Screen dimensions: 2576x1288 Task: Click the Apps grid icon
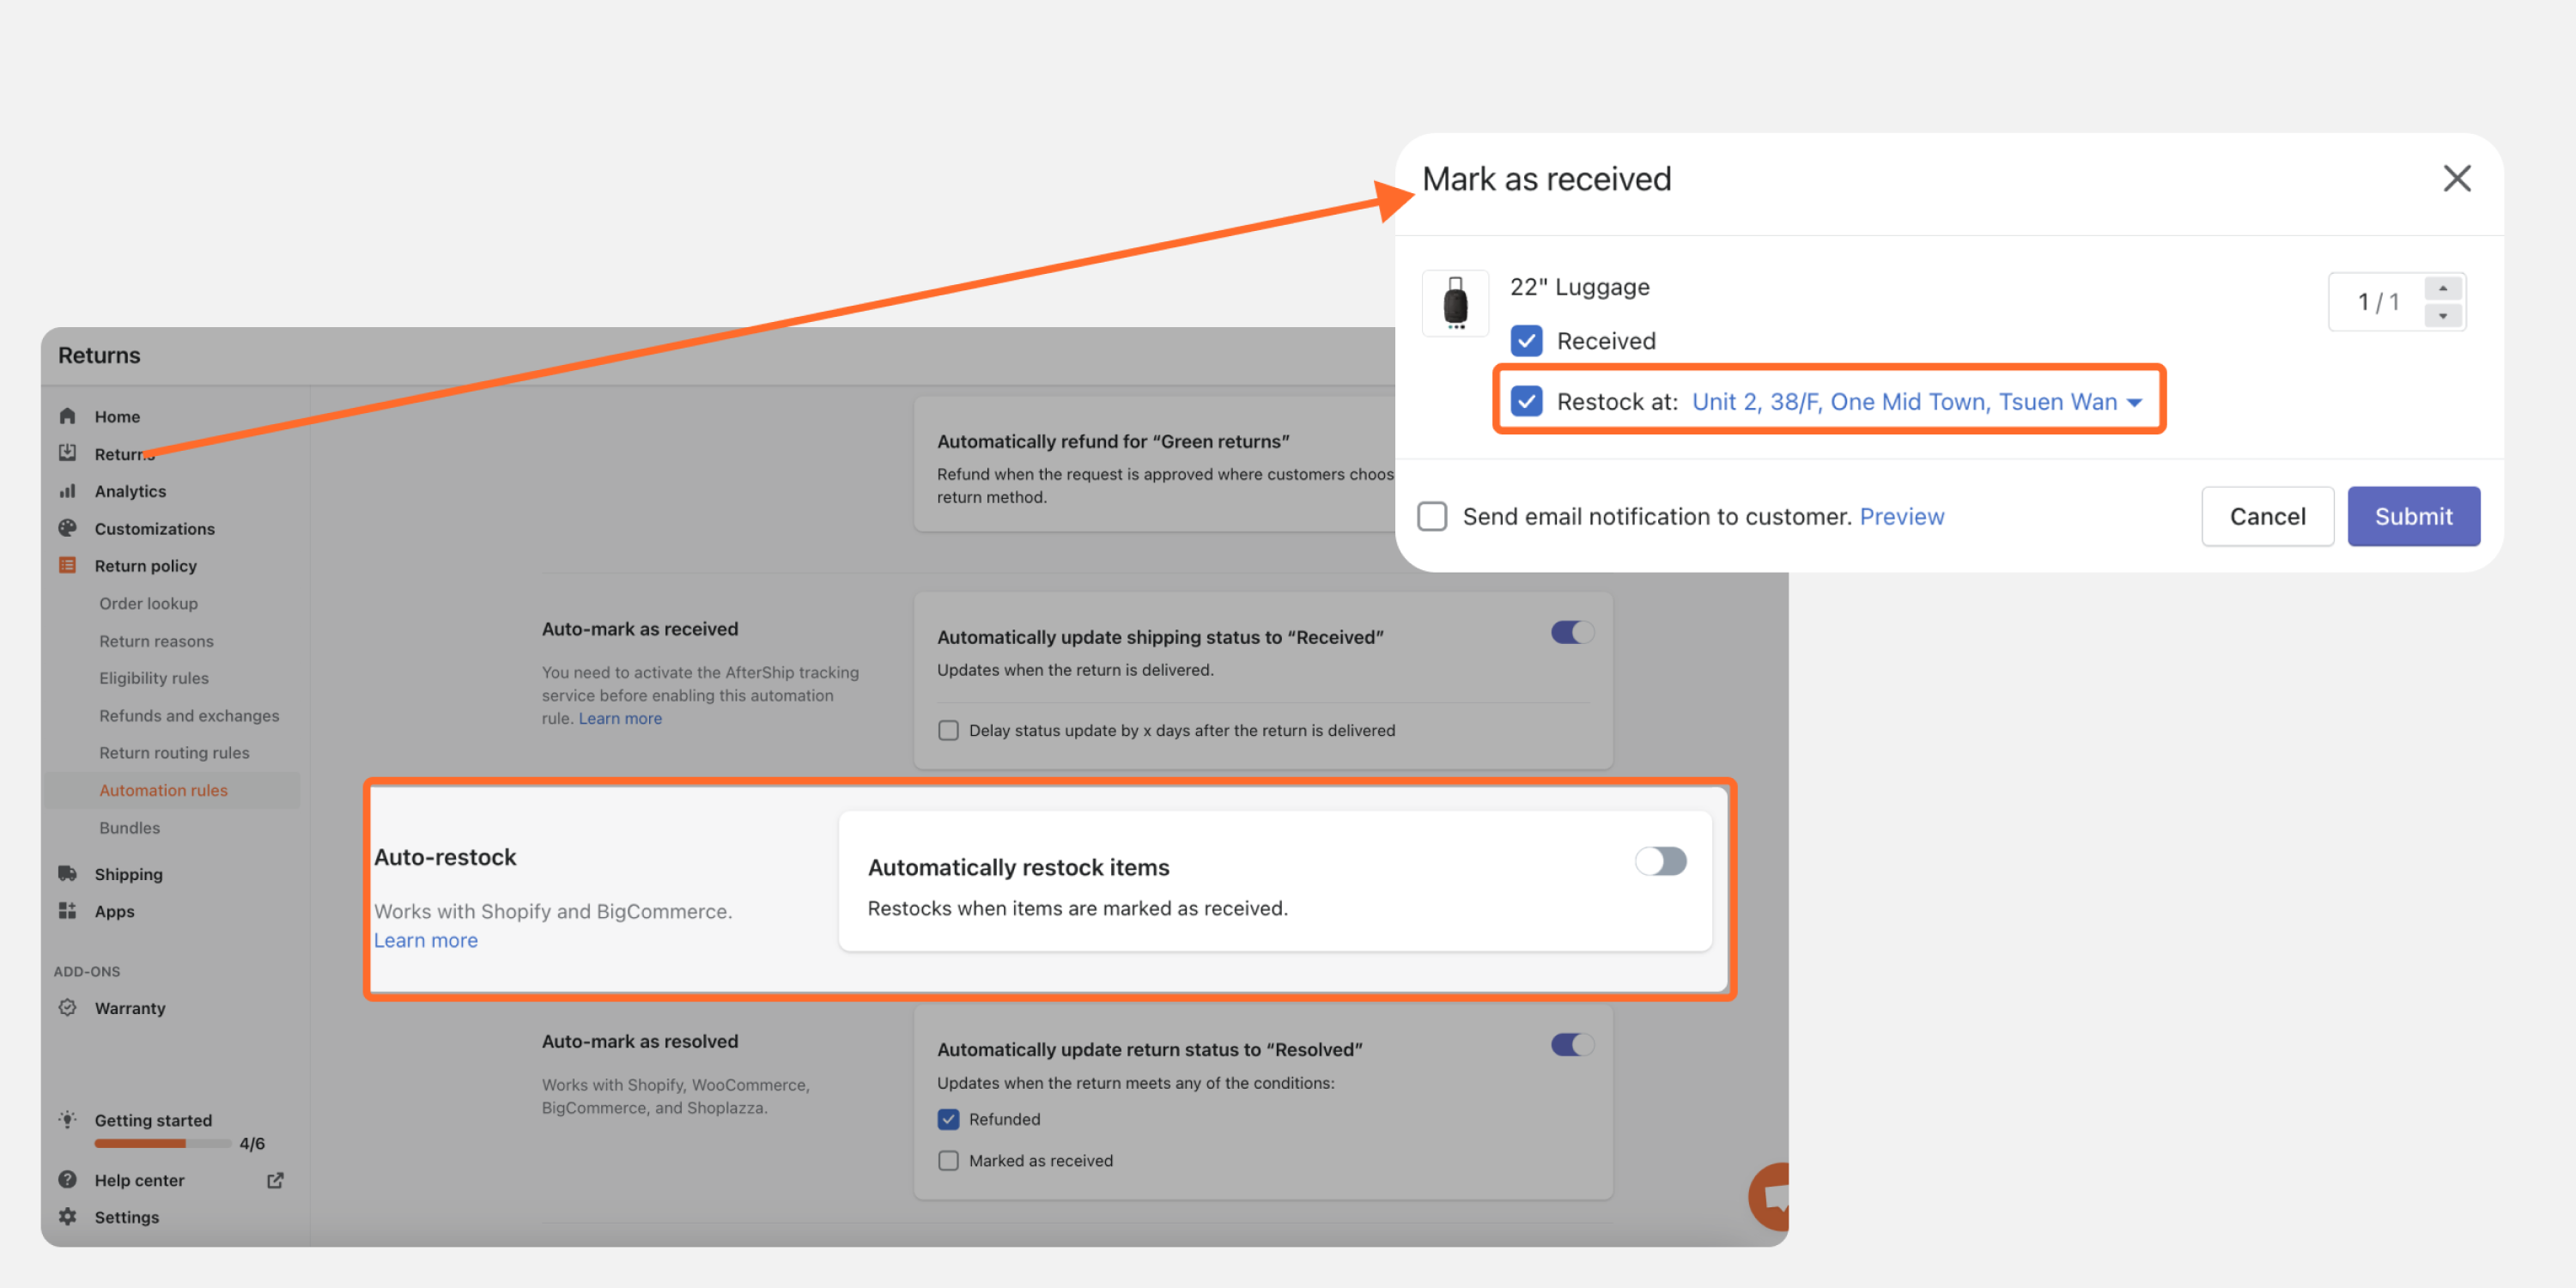pos(67,910)
